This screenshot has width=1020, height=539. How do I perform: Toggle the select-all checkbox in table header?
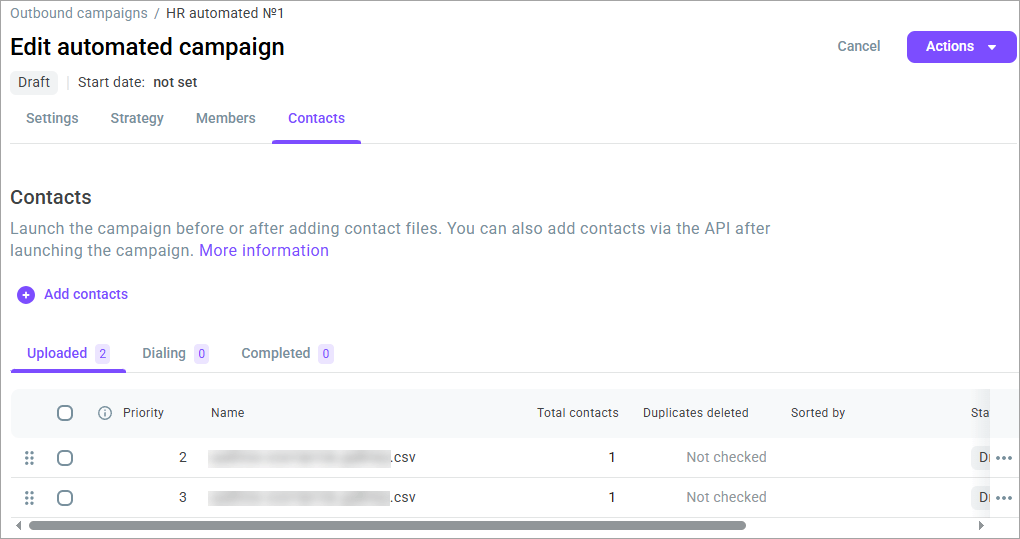(x=65, y=413)
